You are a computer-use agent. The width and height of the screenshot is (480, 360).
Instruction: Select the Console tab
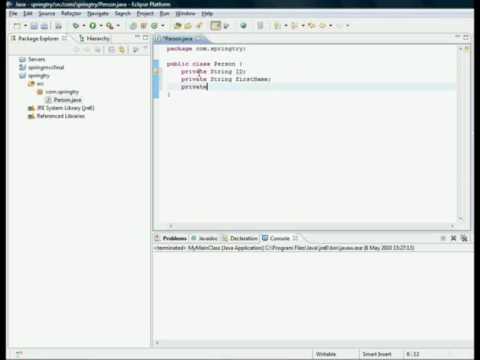[x=280, y=238]
